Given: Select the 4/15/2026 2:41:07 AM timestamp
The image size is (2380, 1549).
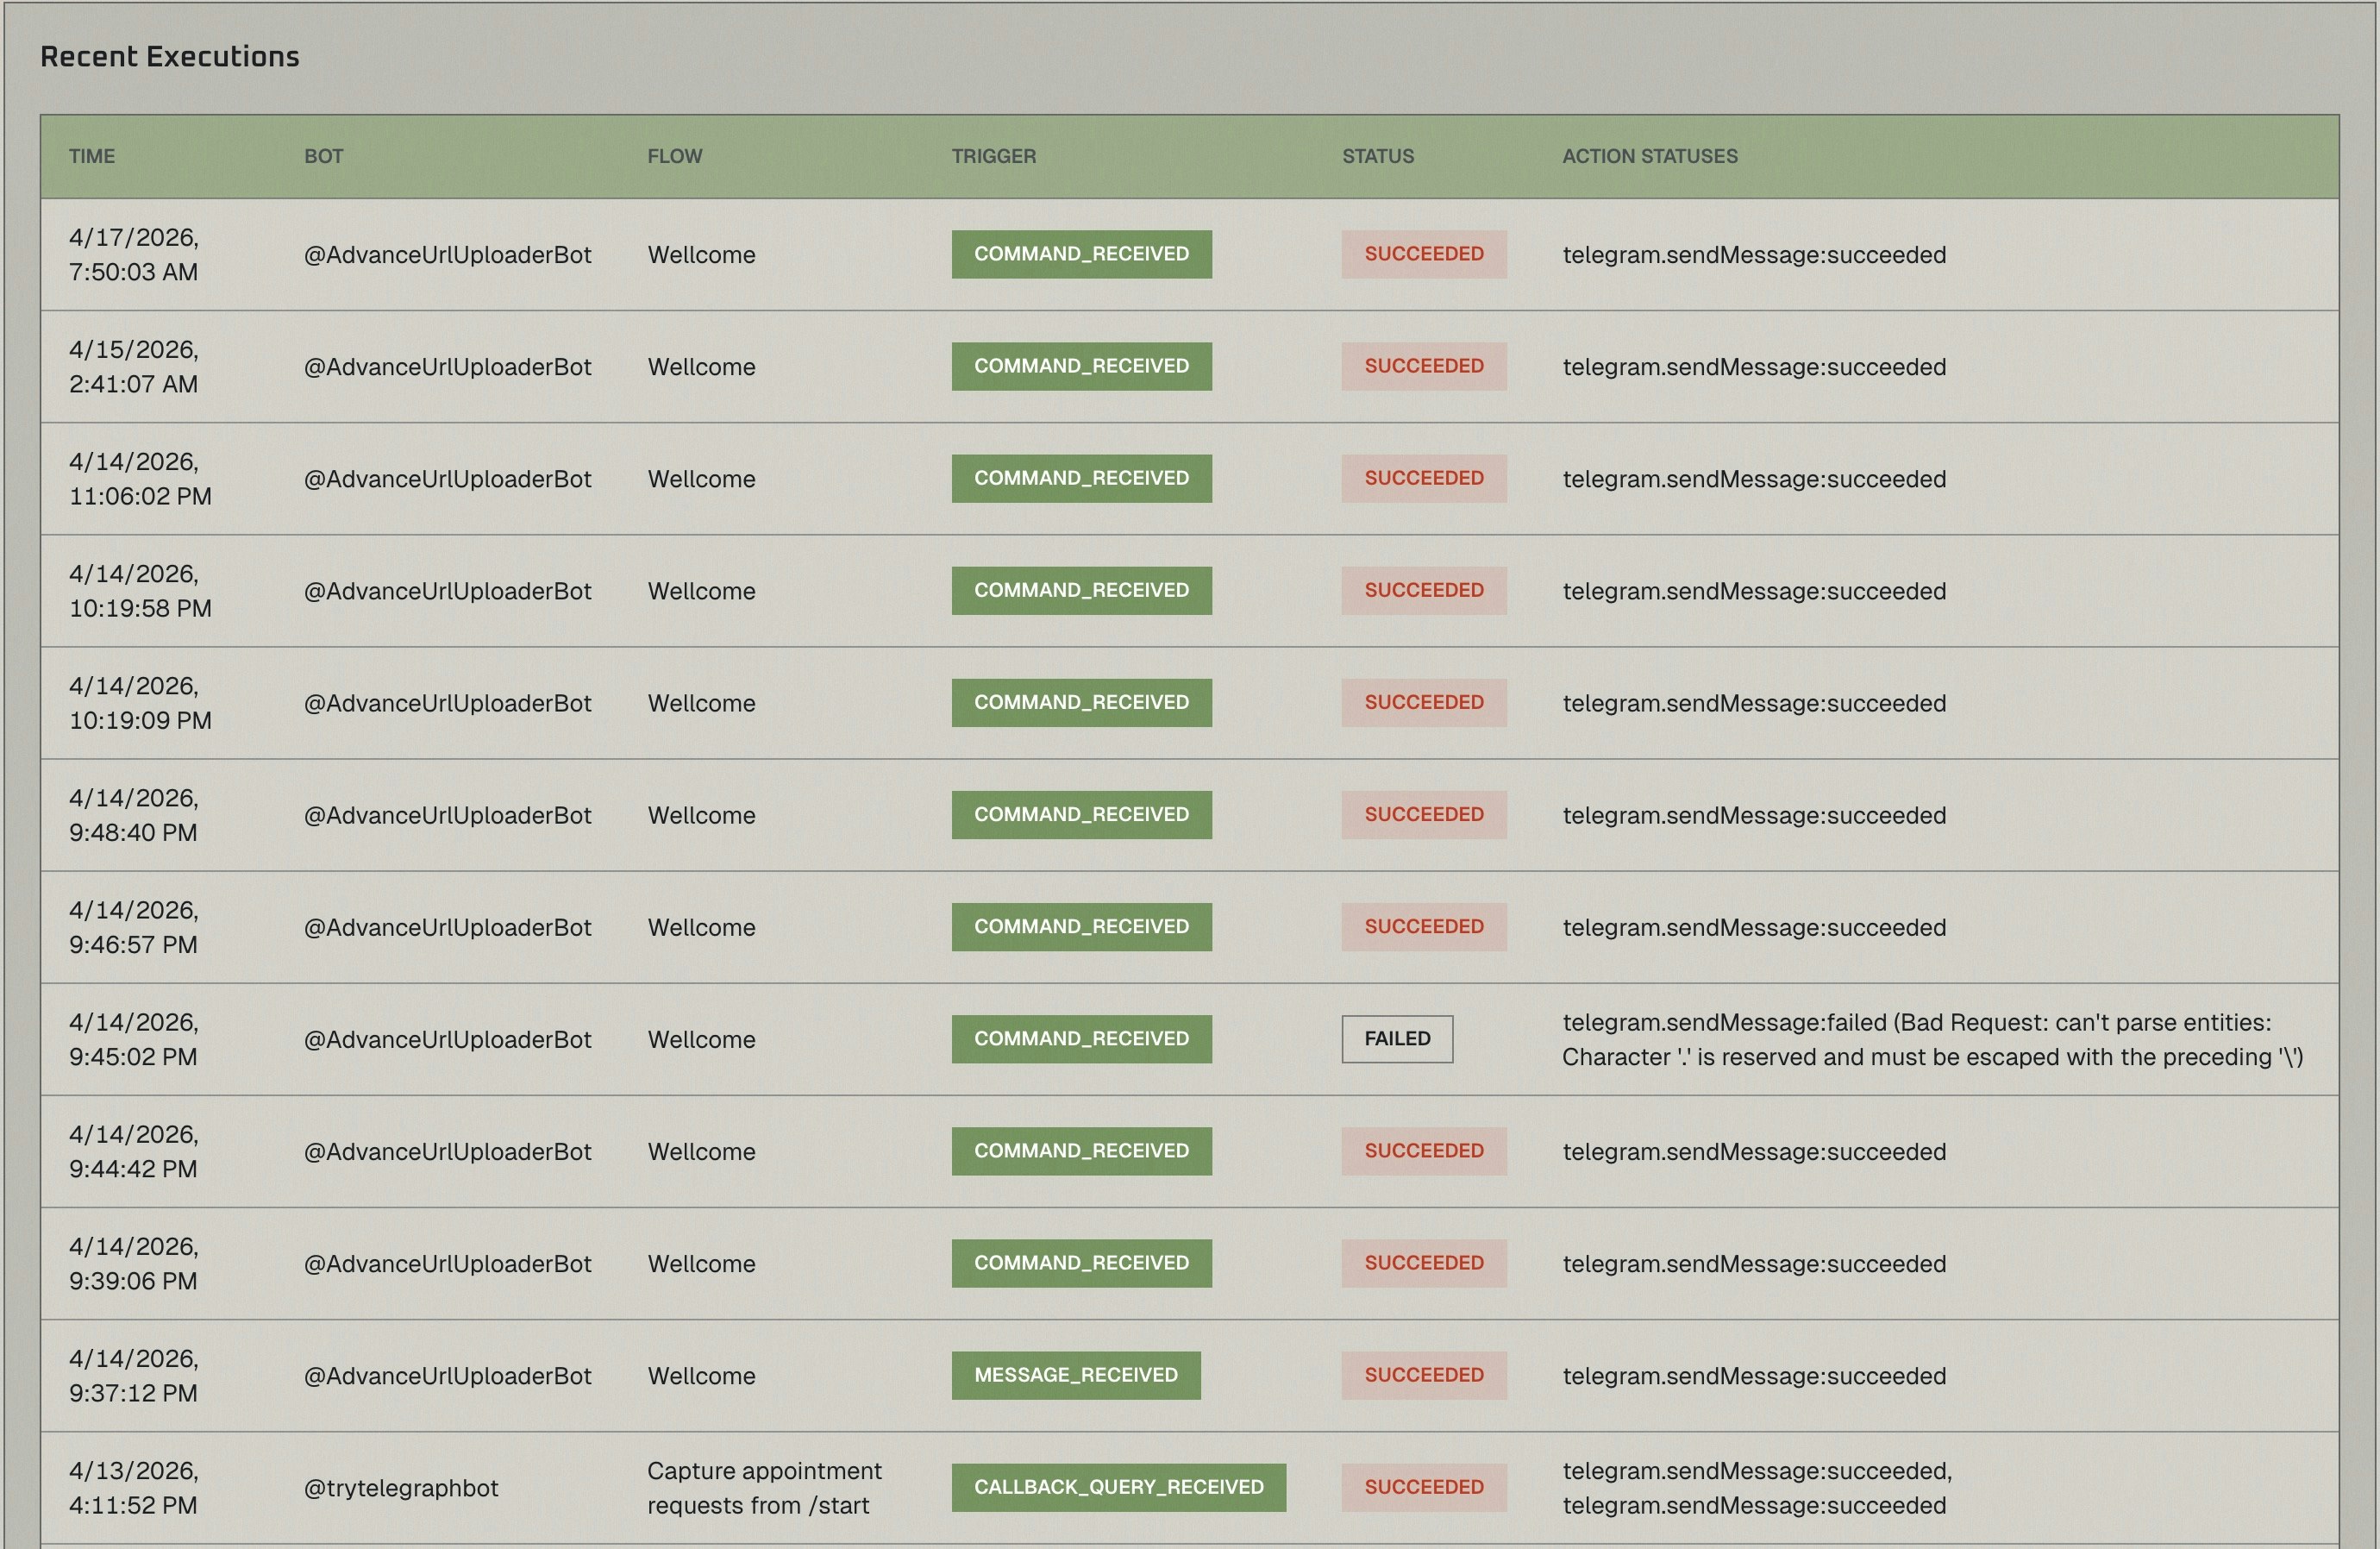Looking at the screenshot, I should click(x=133, y=367).
